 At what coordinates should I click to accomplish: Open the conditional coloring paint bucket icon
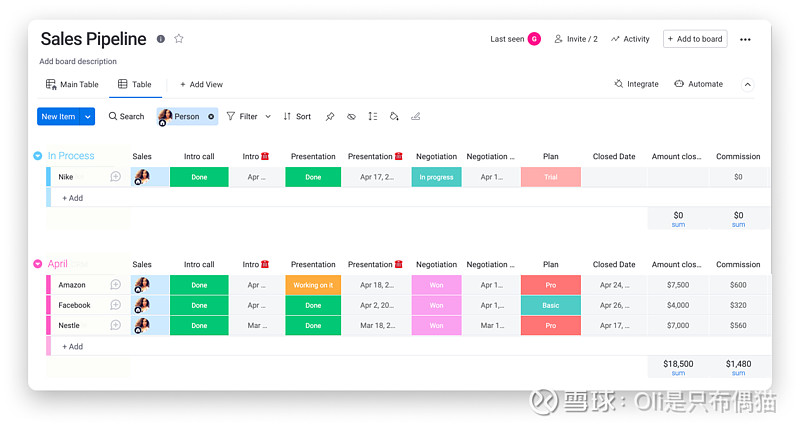pos(394,117)
